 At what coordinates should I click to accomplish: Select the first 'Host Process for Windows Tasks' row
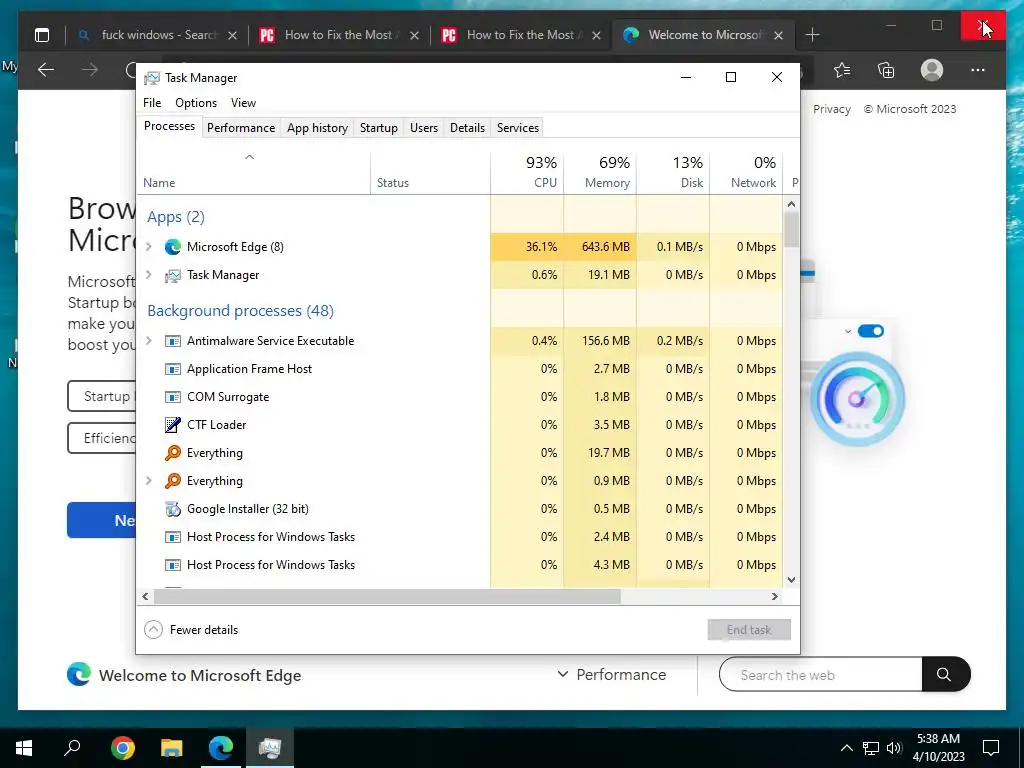click(x=460, y=537)
